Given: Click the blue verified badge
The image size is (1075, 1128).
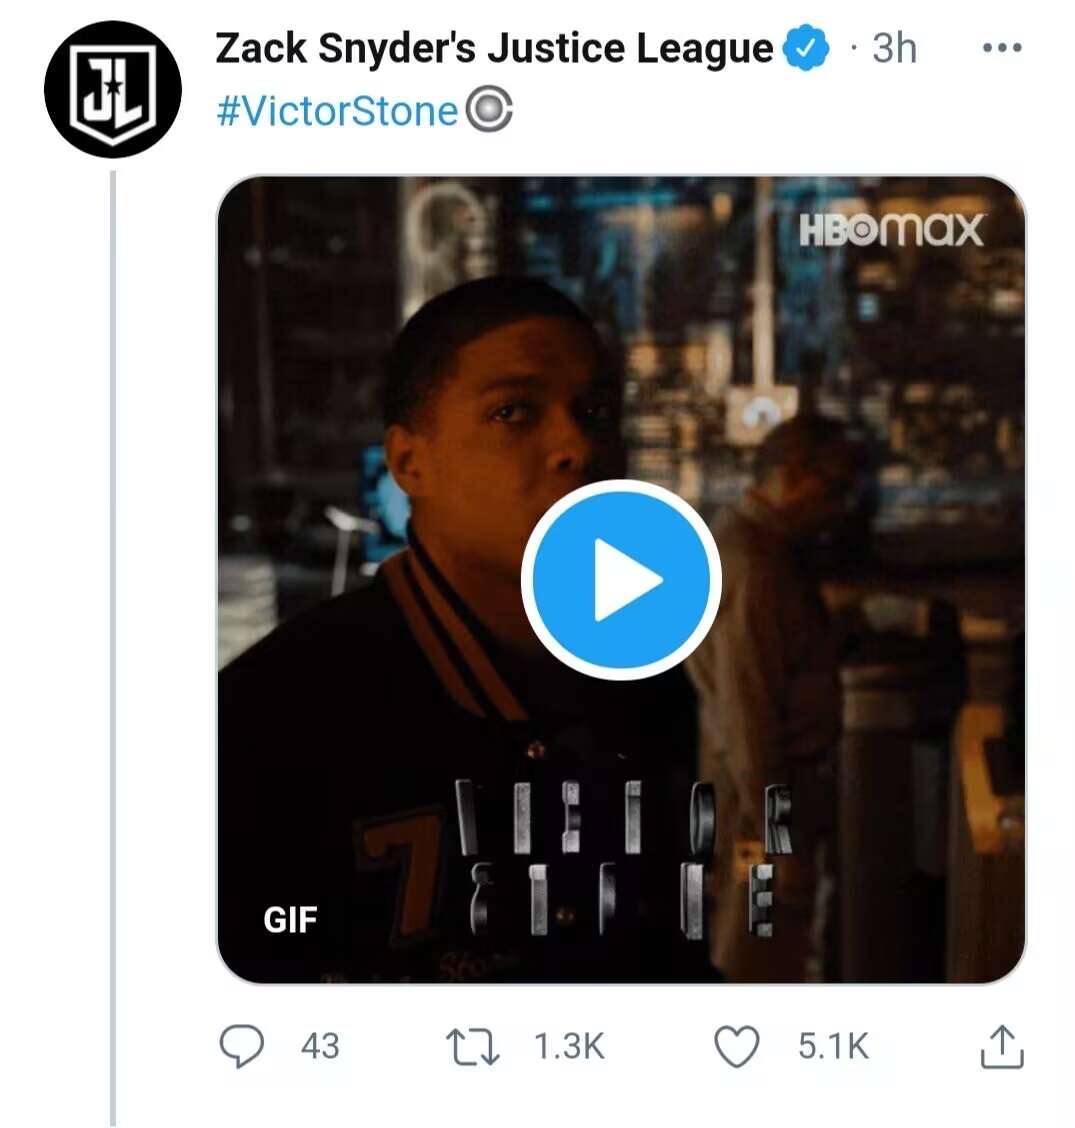Looking at the screenshot, I should [807, 48].
